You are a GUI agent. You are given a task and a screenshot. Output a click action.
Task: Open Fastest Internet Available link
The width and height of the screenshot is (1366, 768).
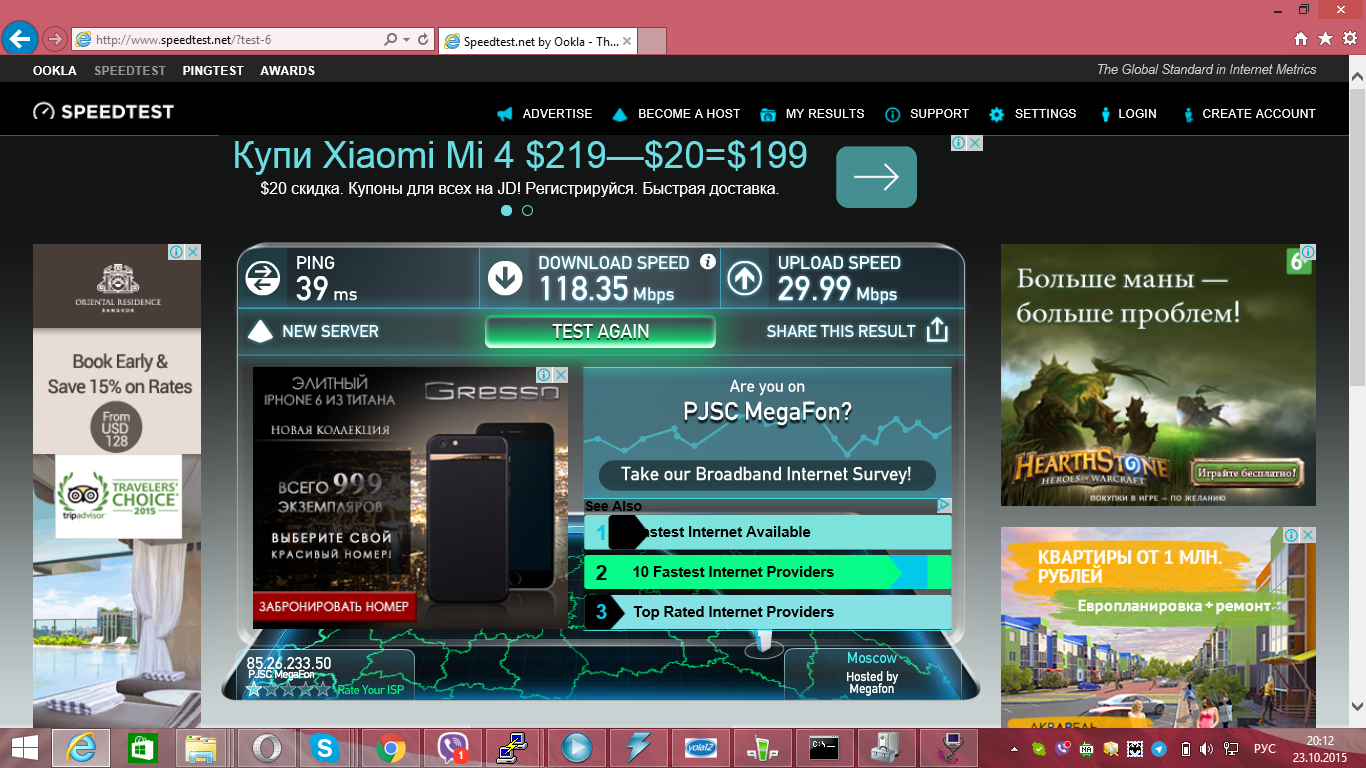[x=768, y=532]
